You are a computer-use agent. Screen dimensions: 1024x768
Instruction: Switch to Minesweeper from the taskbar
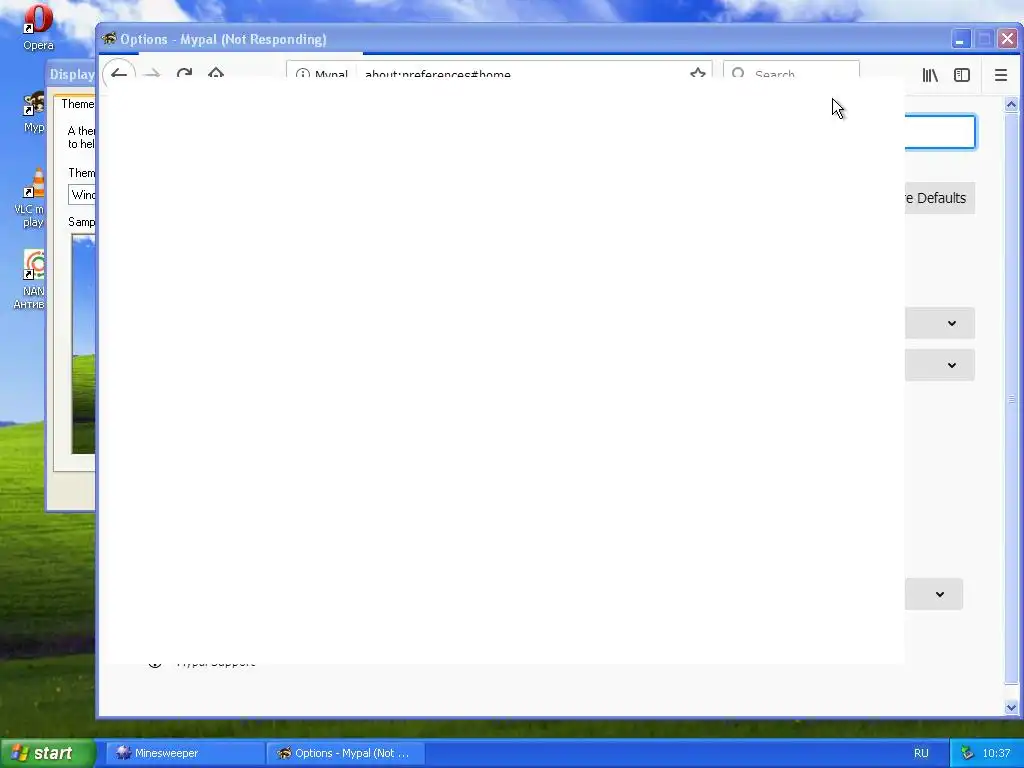click(184, 753)
